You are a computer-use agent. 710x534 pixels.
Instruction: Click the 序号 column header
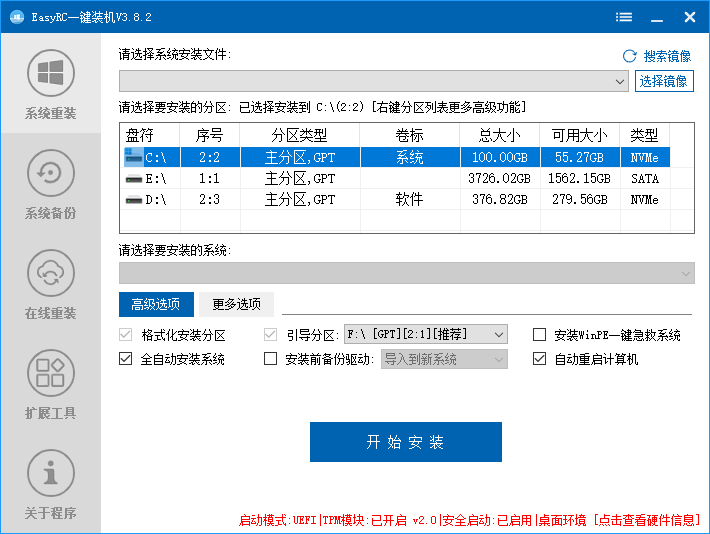(x=210, y=135)
